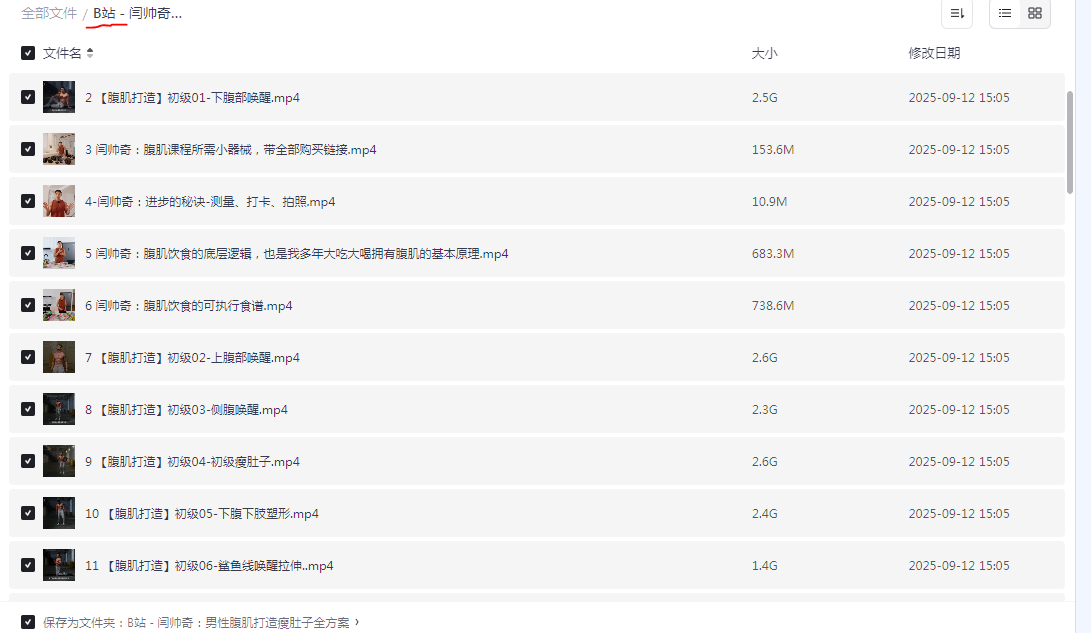The width and height of the screenshot is (1091, 633).
Task: Click the B站 - 闫帅奇 breadcrumb folder
Action: pyautogui.click(x=137, y=13)
